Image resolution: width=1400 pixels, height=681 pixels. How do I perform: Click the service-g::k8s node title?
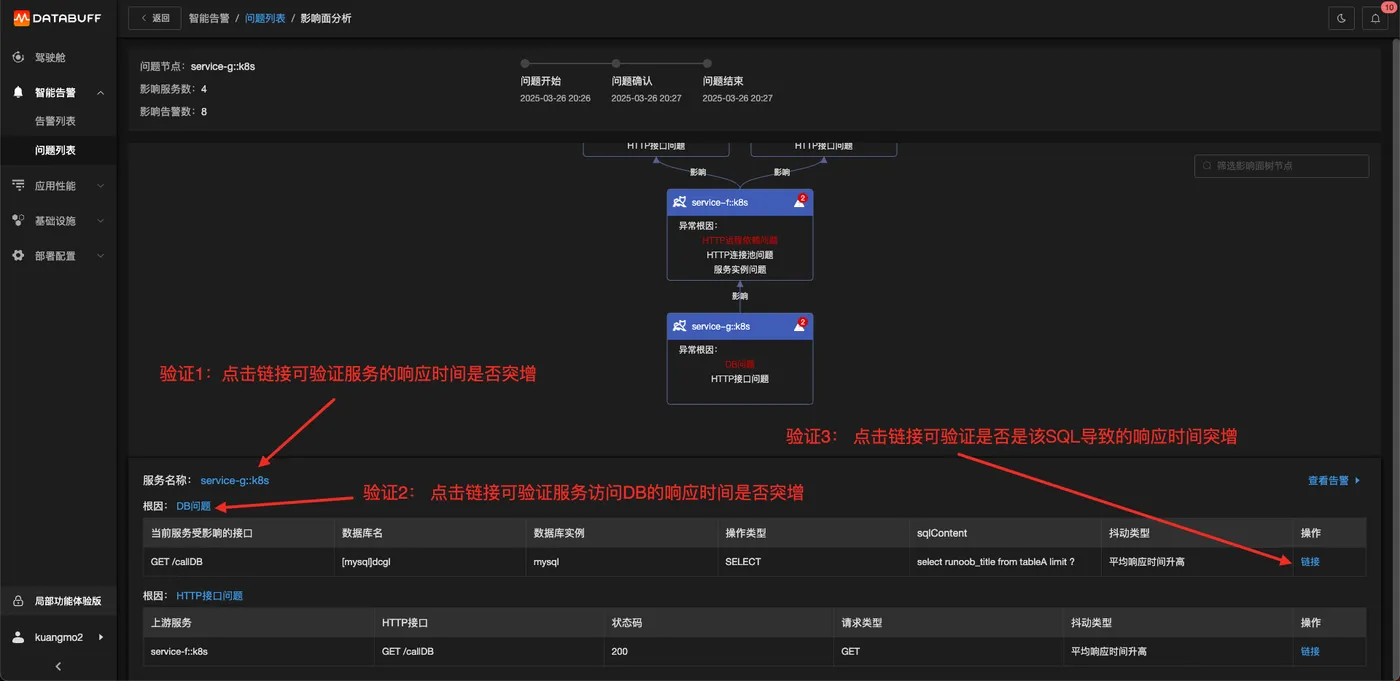click(x=721, y=326)
